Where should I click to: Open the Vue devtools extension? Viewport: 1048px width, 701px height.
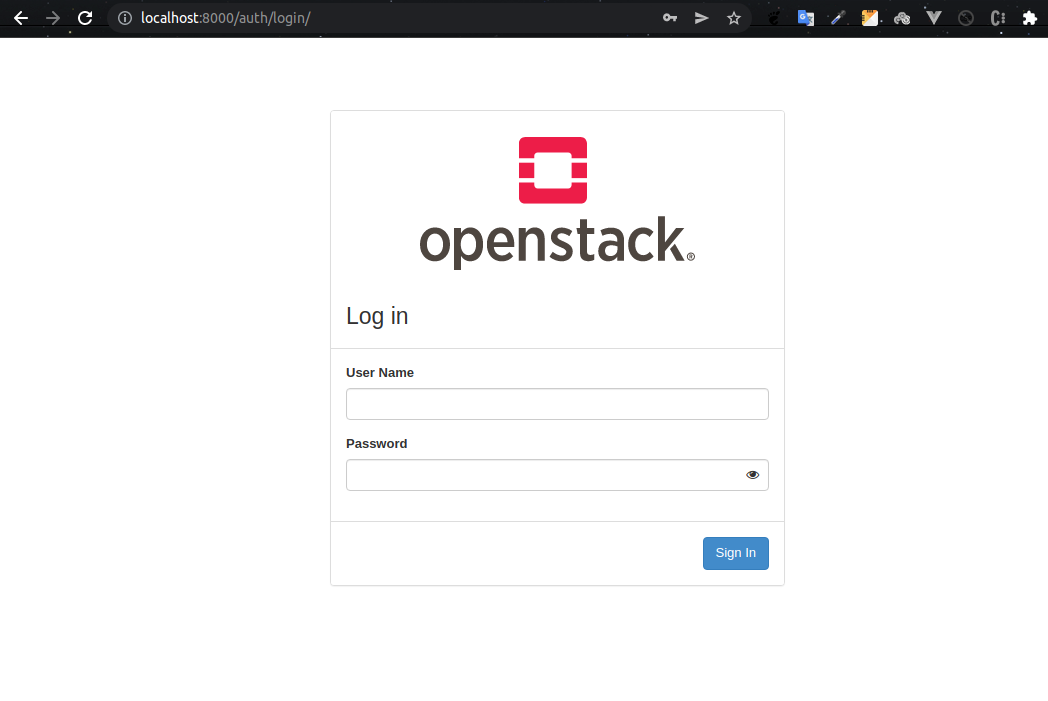pyautogui.click(x=934, y=18)
